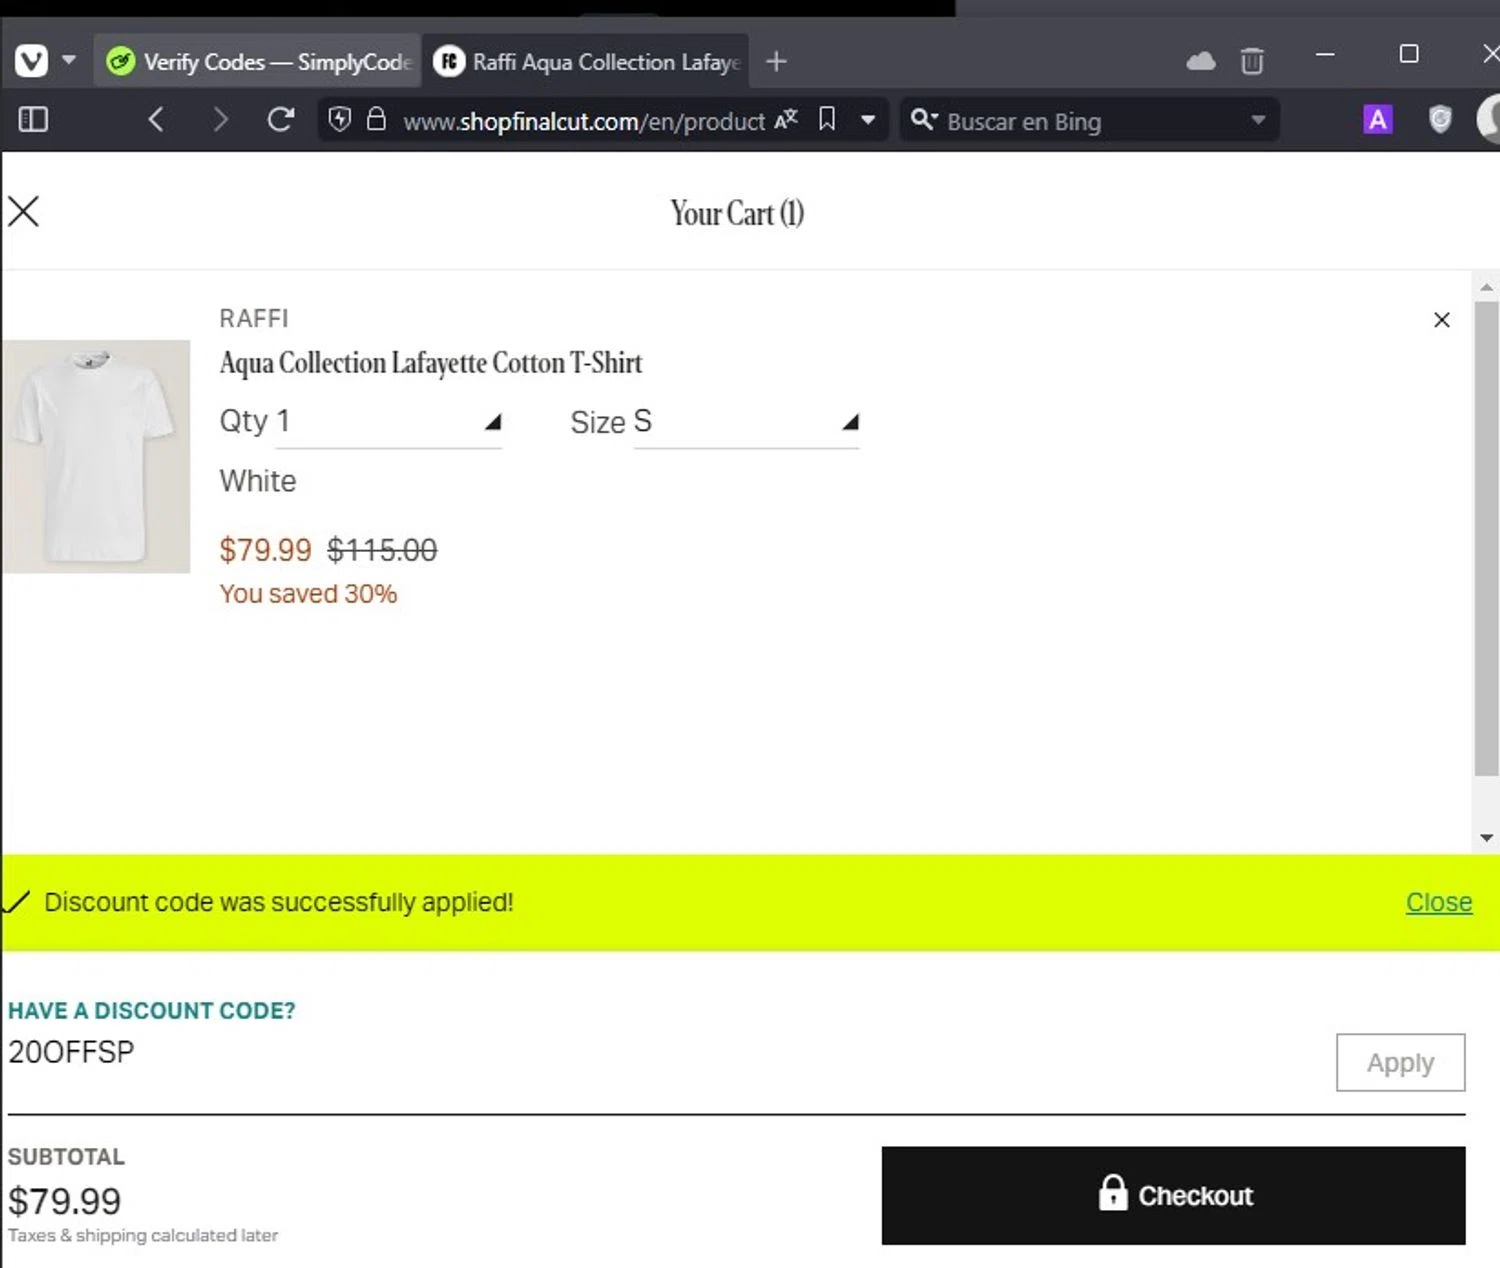1500x1268 pixels.
Task: Open the Vivaldi menu icon
Action: coord(31,61)
